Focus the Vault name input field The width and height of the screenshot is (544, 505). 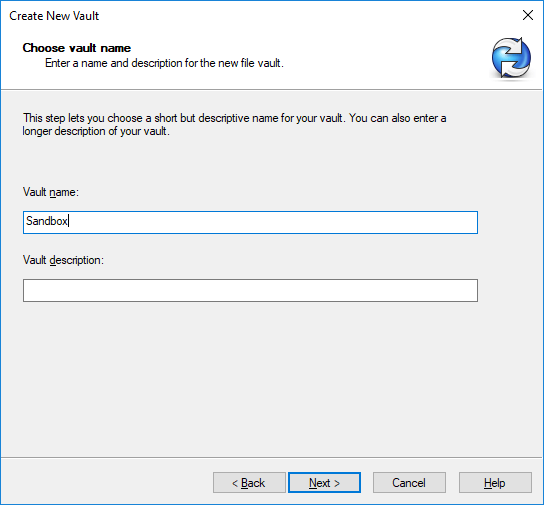(250, 222)
